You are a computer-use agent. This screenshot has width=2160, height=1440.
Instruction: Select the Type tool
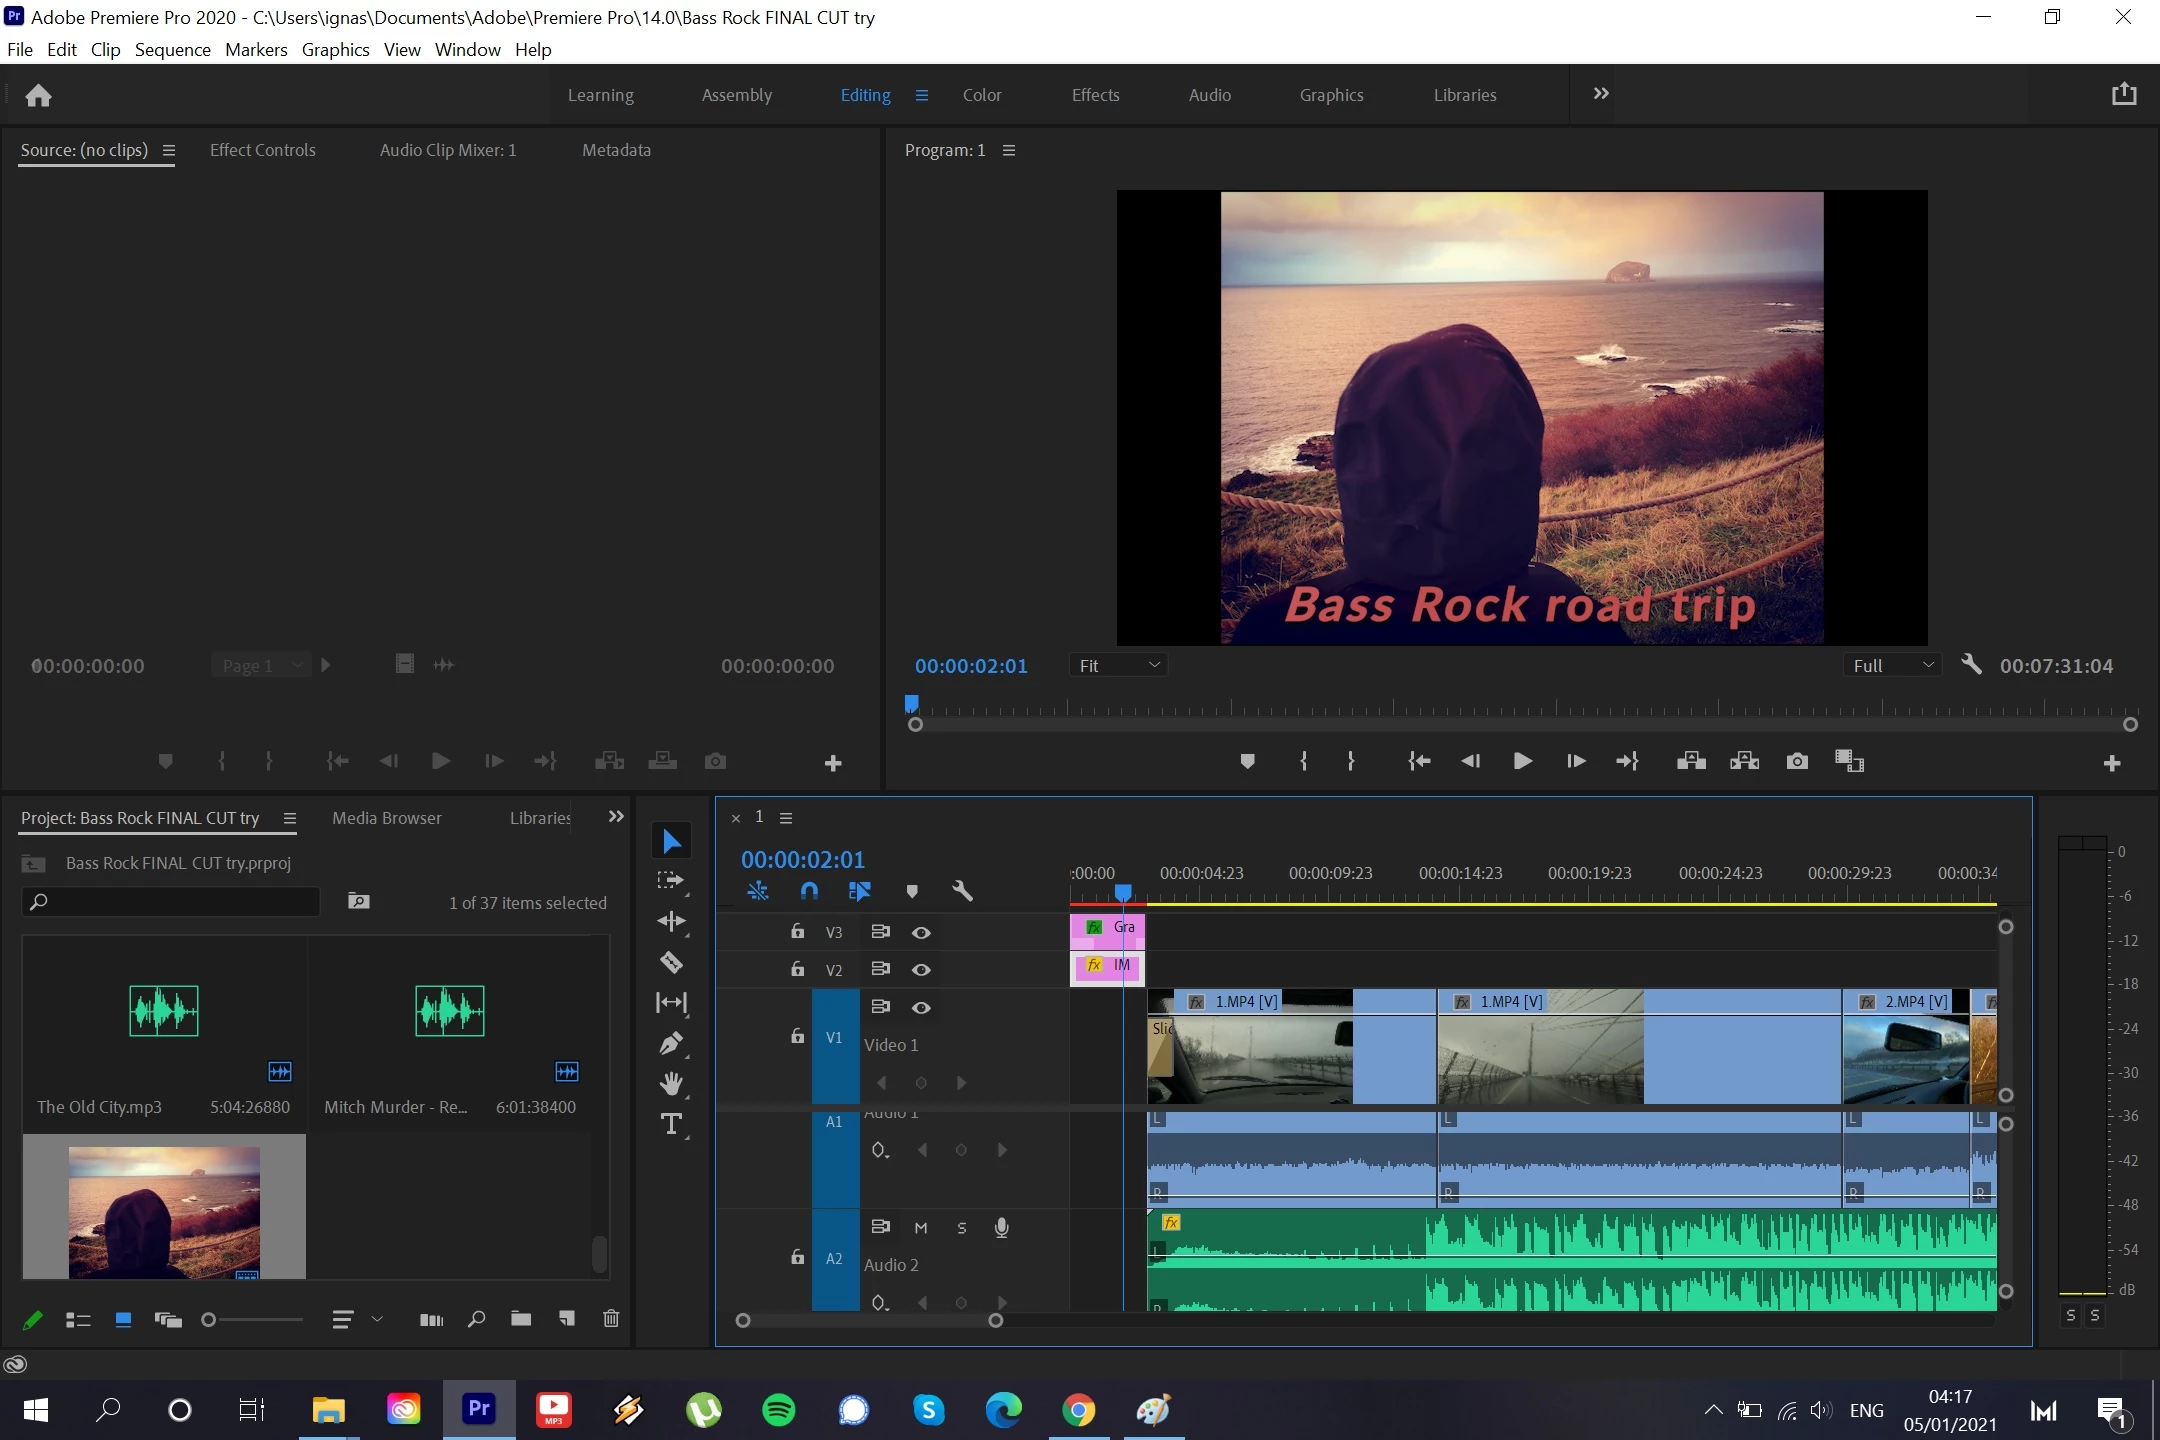671,1124
